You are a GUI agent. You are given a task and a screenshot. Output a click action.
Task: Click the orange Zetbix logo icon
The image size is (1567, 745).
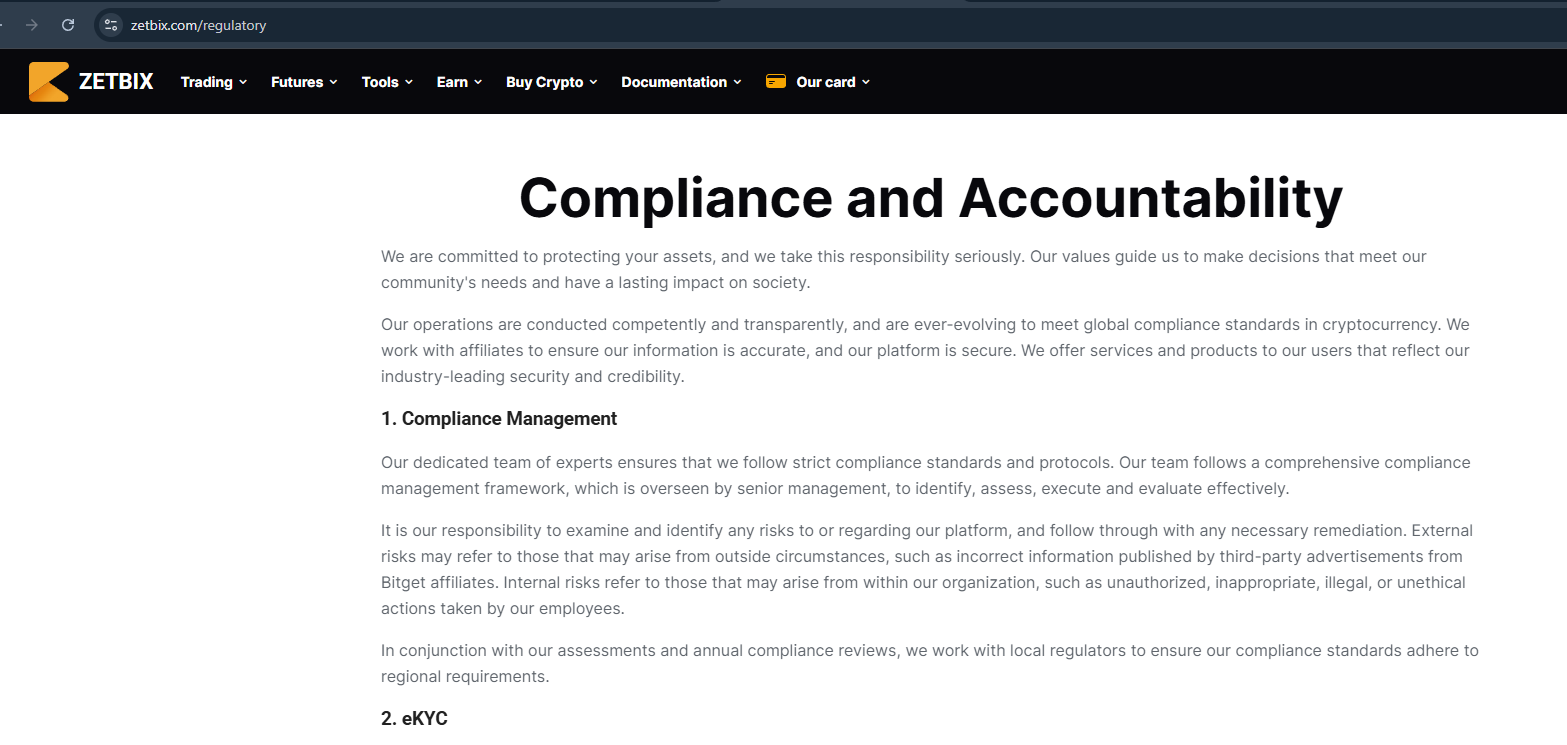[x=48, y=82]
